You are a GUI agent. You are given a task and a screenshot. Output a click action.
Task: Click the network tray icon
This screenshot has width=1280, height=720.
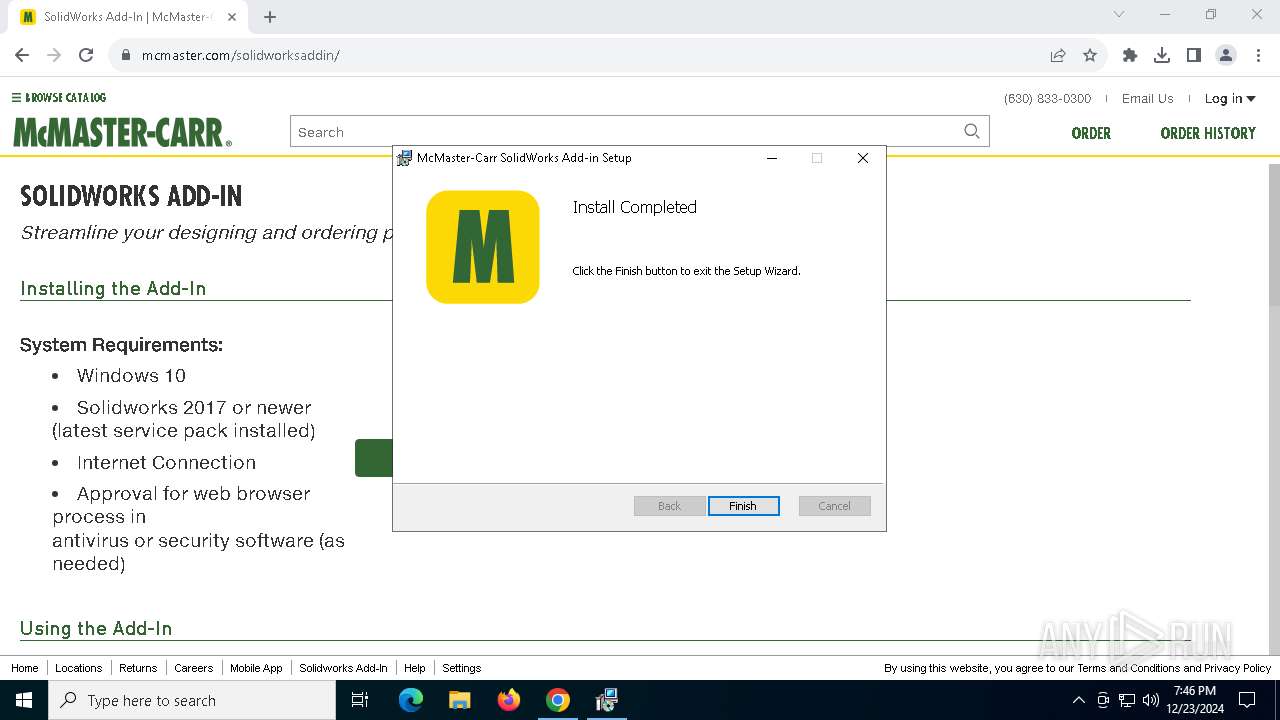tap(1127, 700)
